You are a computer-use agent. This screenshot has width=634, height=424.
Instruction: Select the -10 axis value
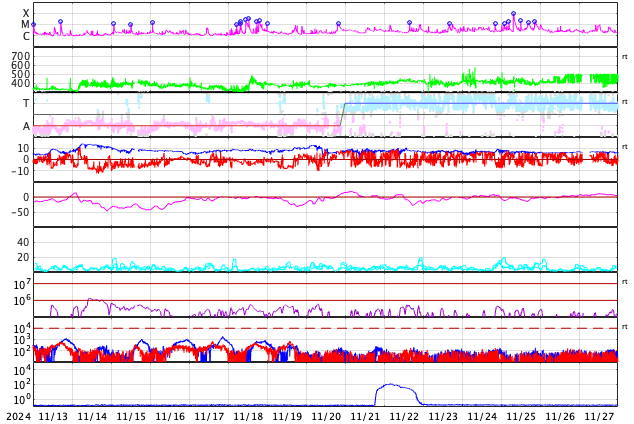coord(21,171)
